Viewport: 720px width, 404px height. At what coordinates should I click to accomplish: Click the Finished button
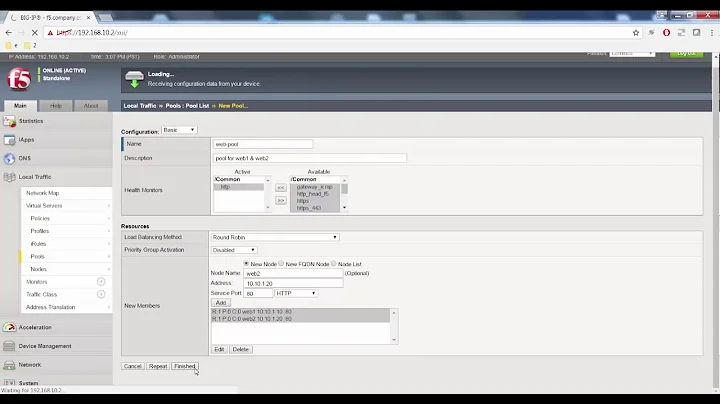(185, 366)
